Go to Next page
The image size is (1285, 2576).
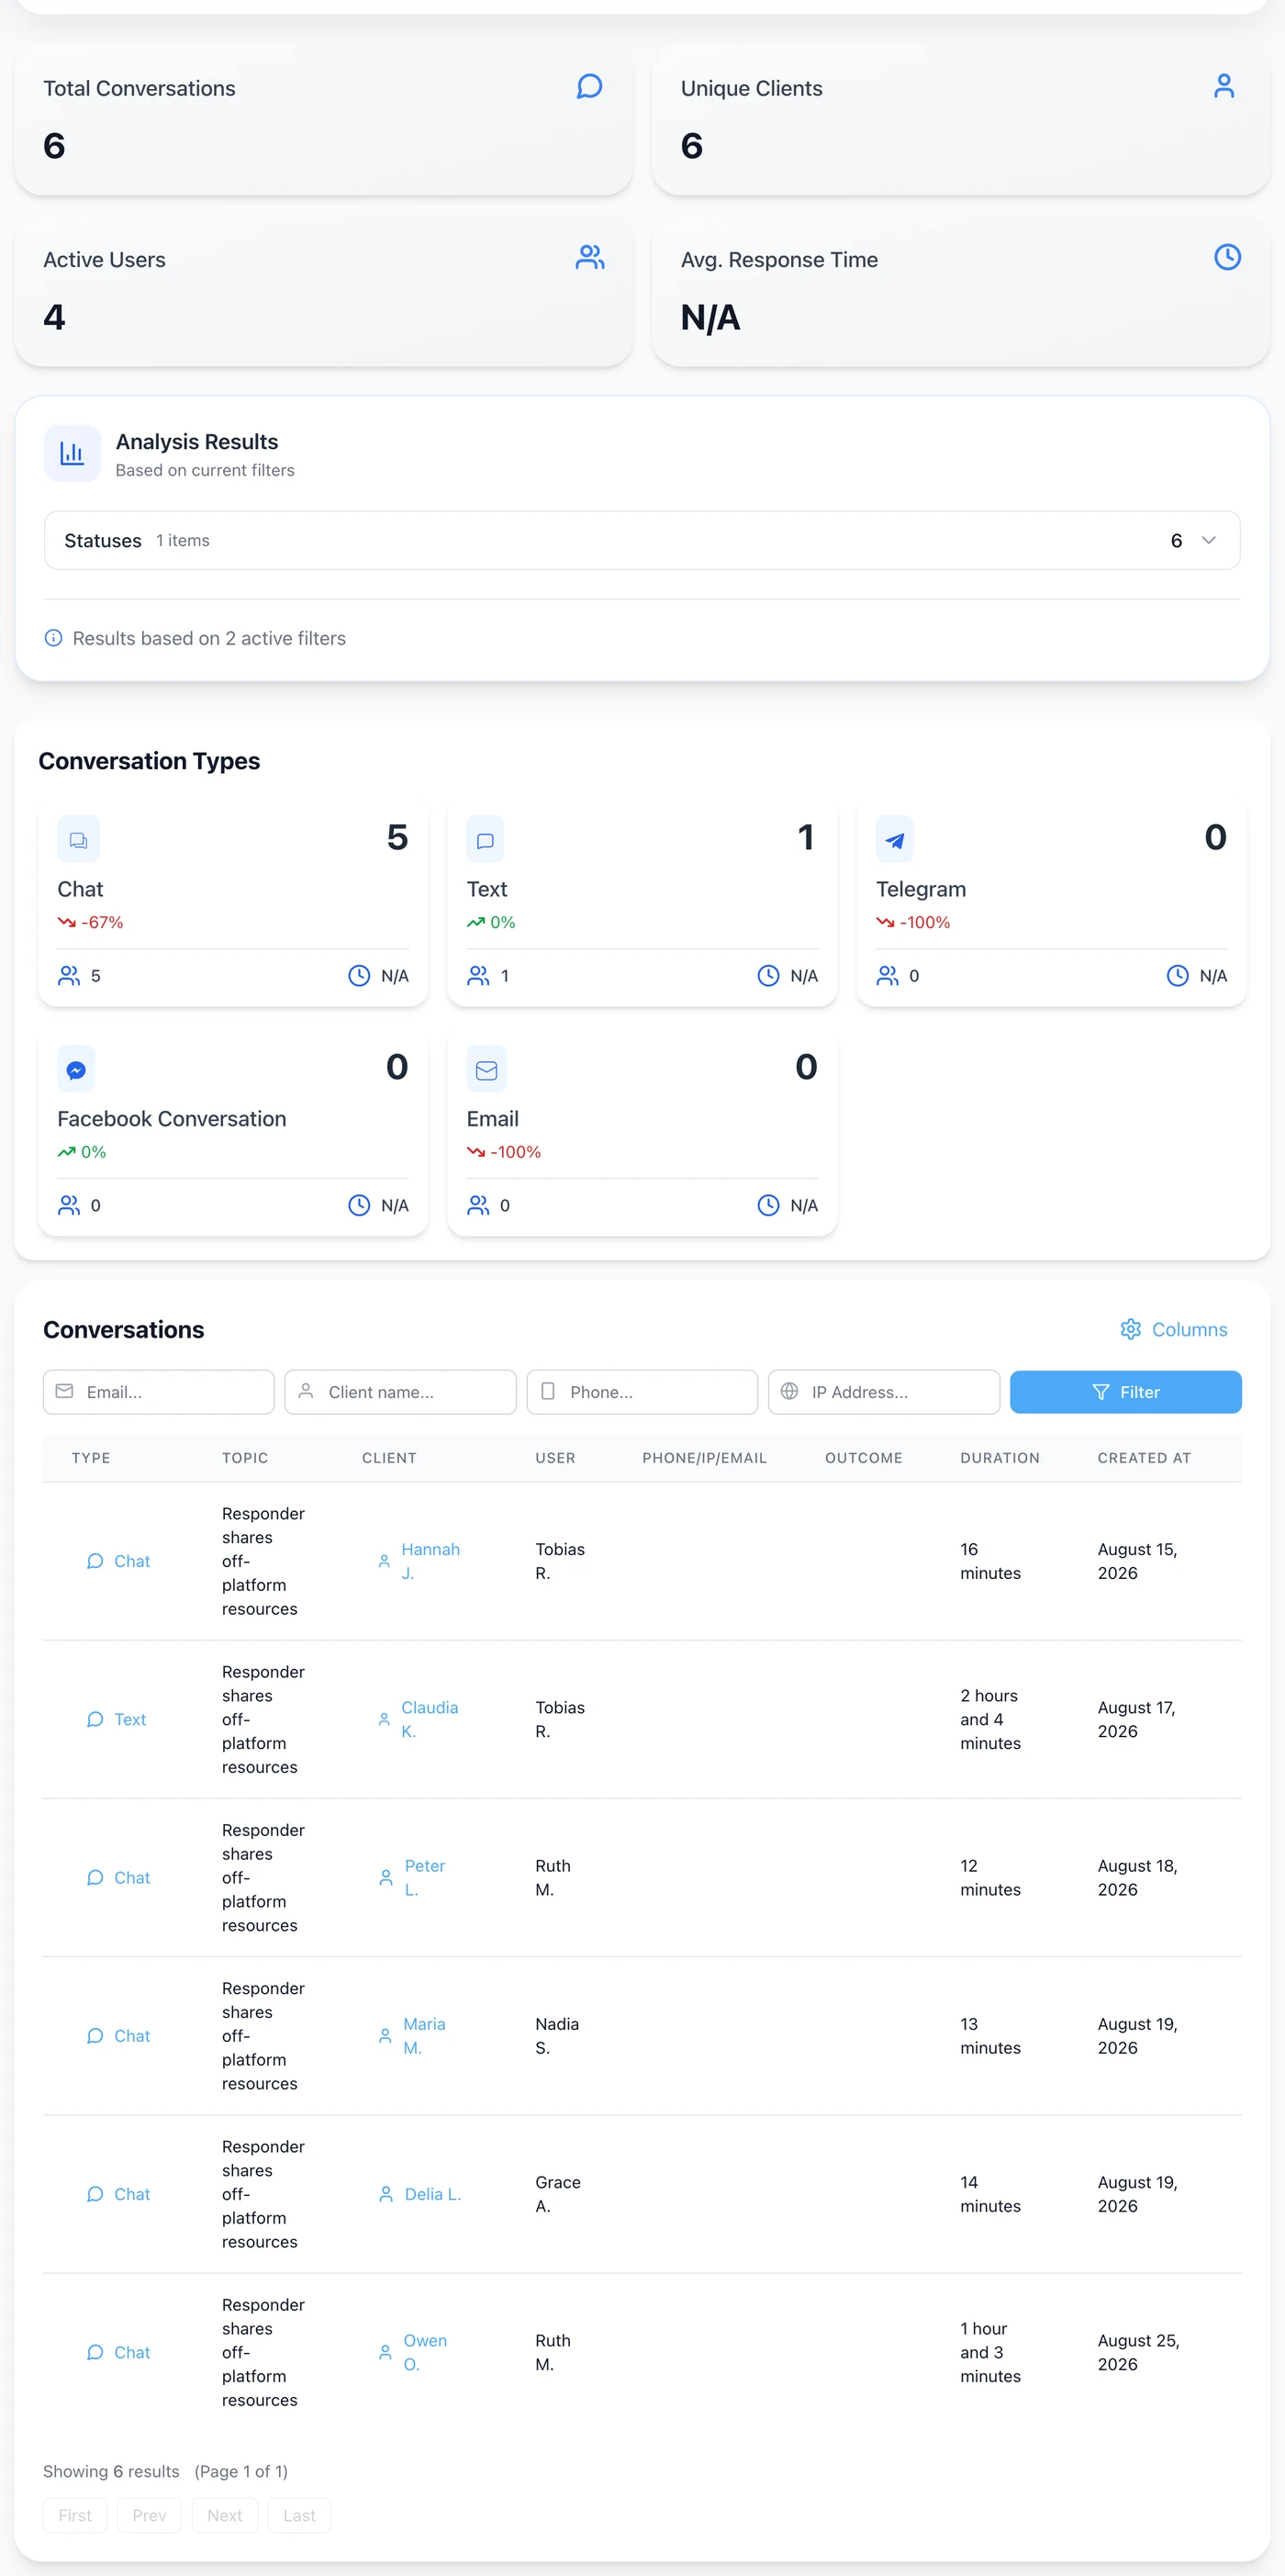coord(225,2515)
